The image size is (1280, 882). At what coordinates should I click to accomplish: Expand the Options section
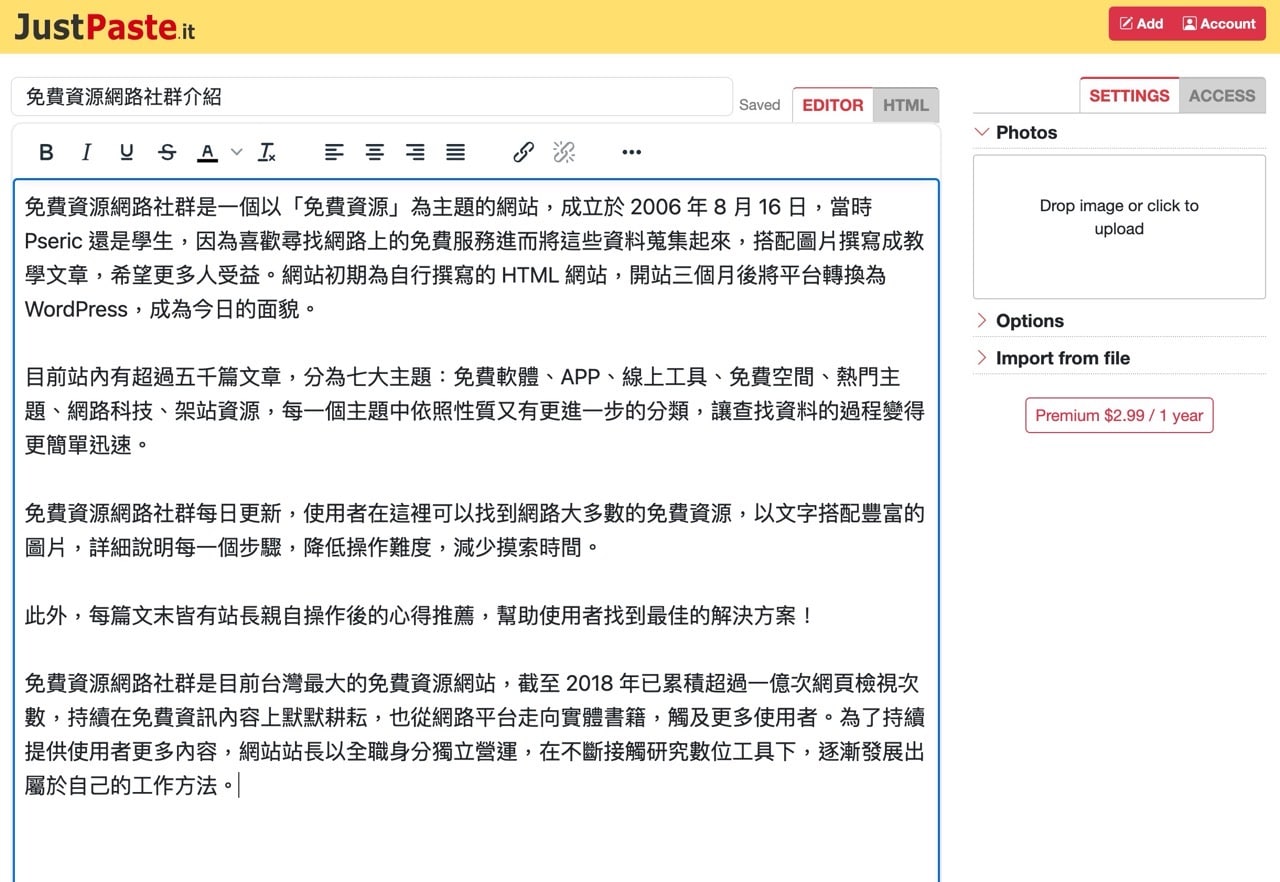pos(1119,321)
